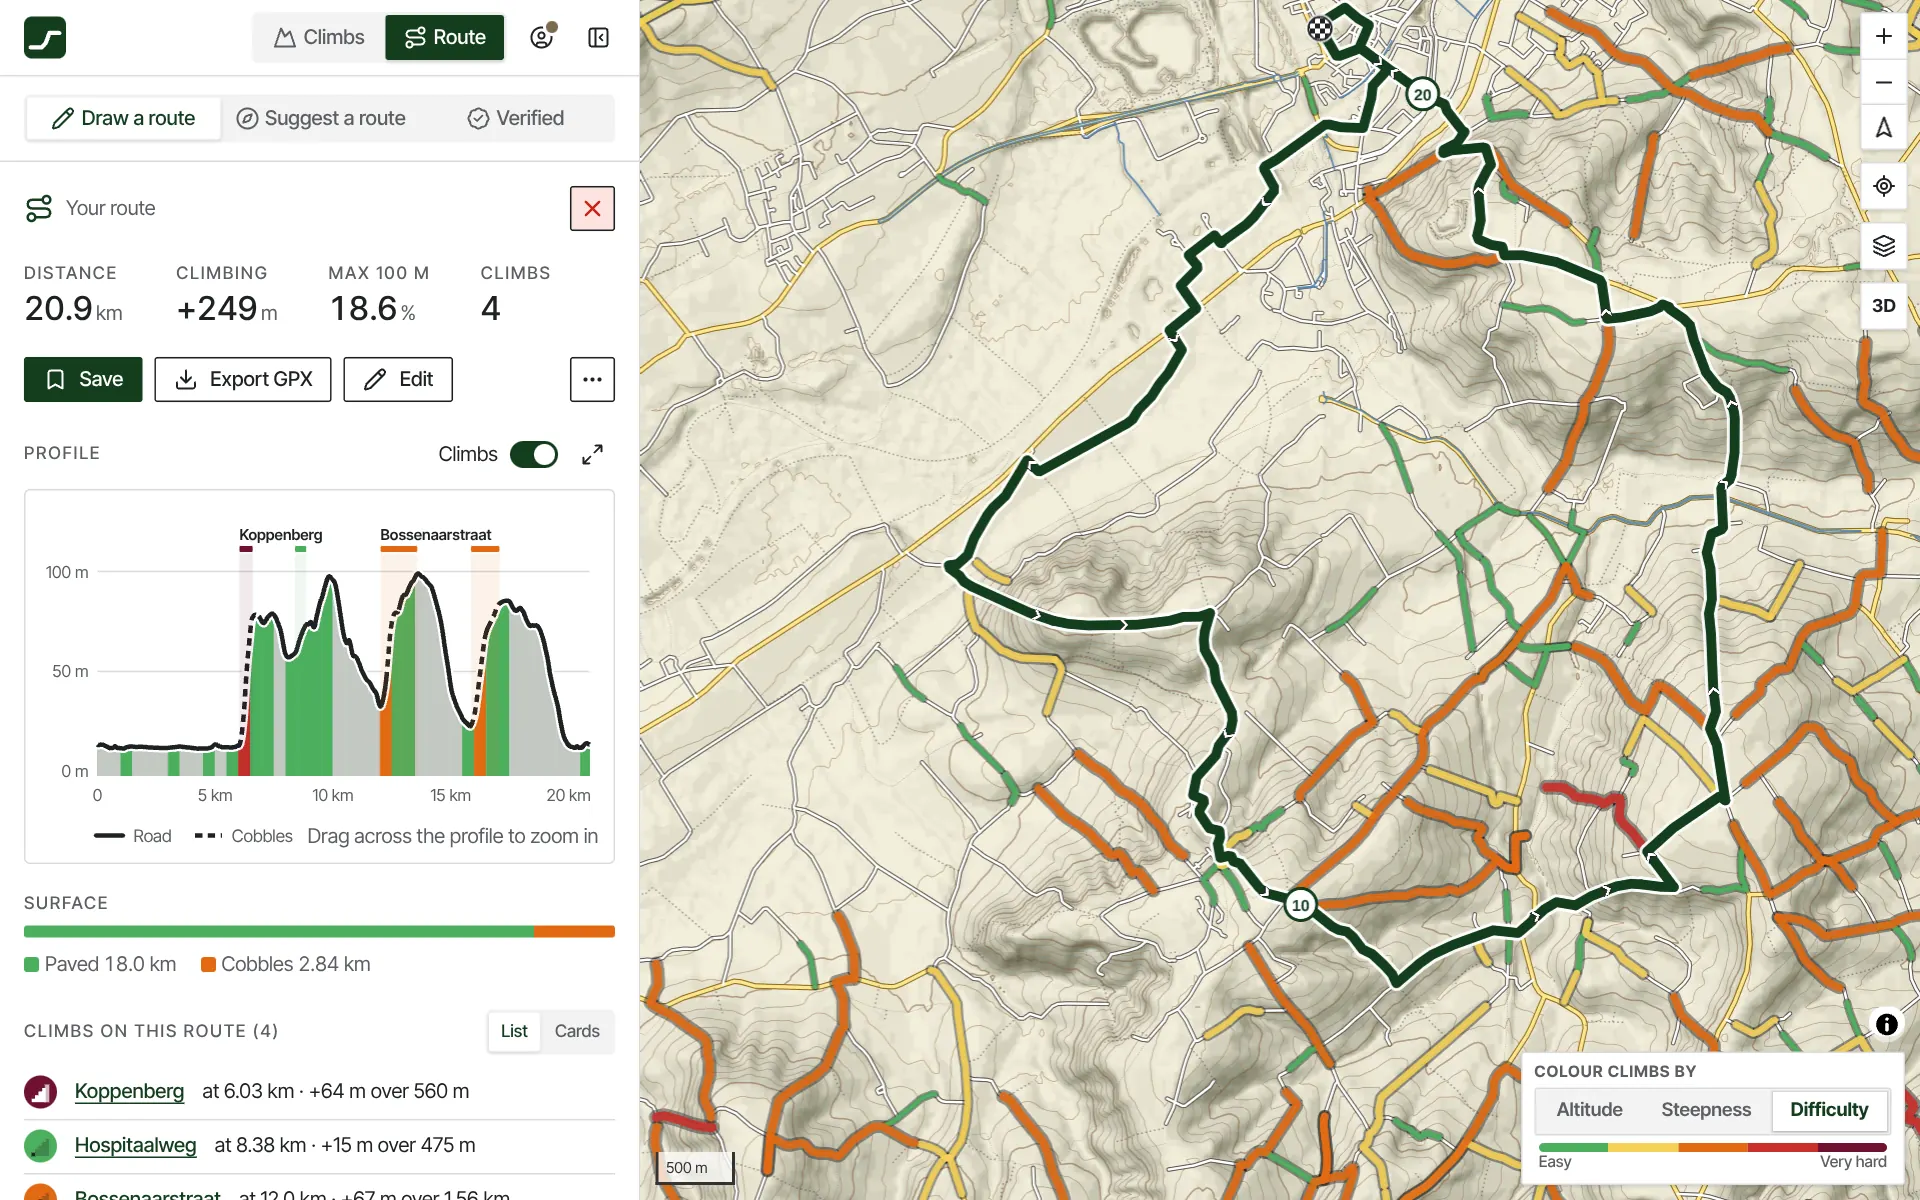Click the Koppenberg climb difficulty icon

tap(40, 1091)
